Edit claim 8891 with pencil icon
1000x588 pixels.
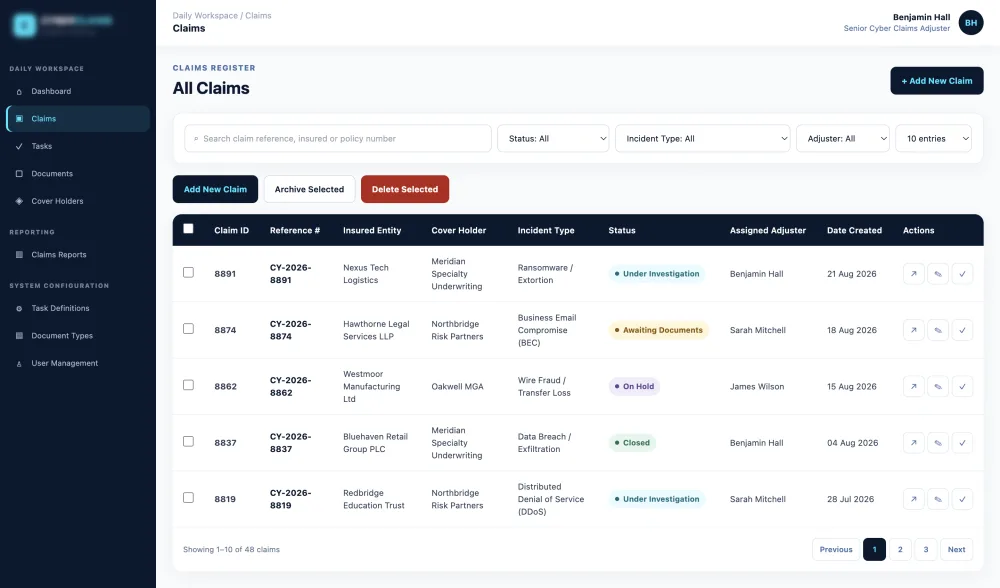pos(938,274)
